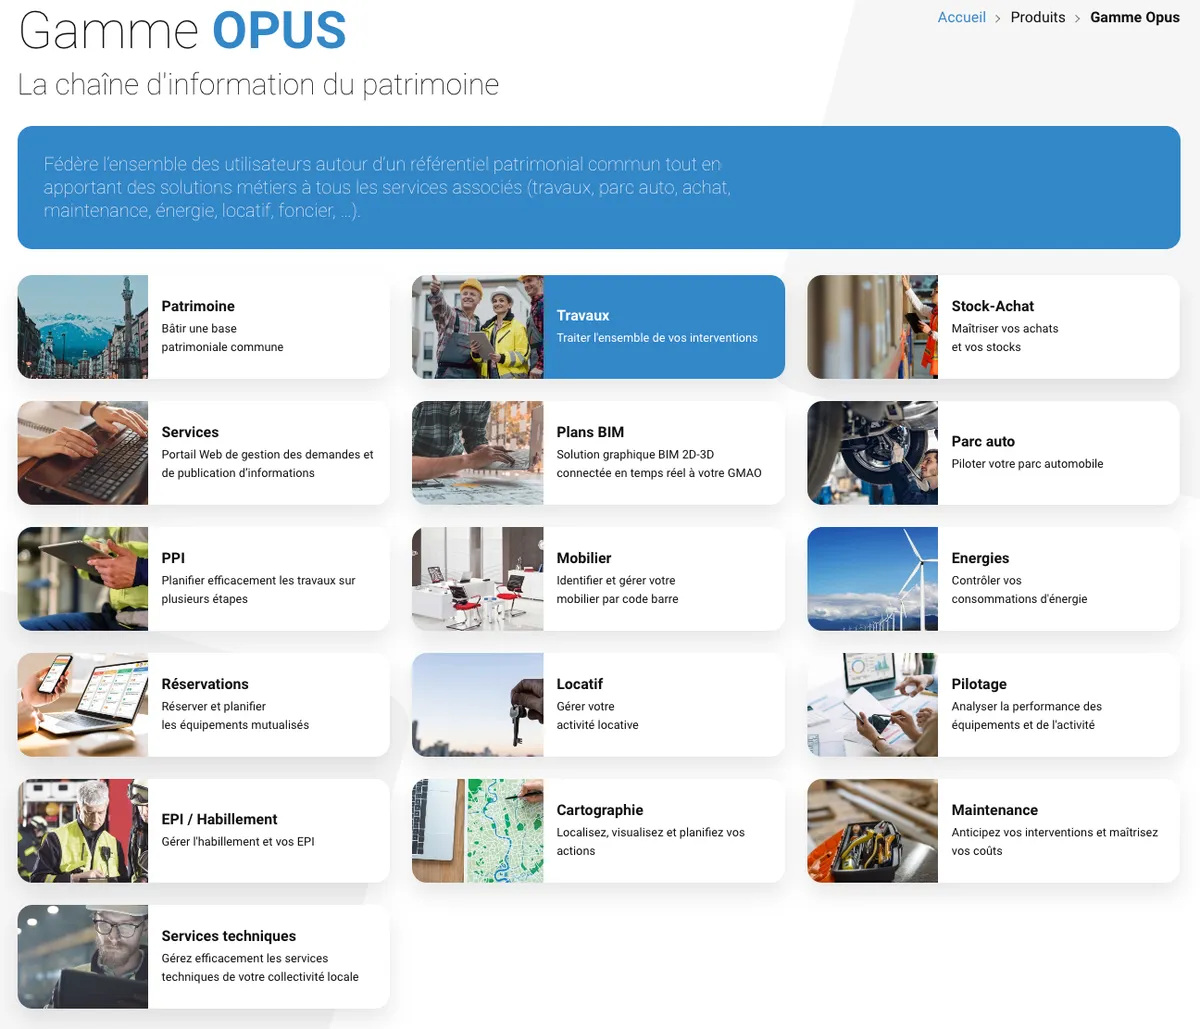Viewport: 1200px width, 1029px height.
Task: Navigate to Accueil via the breadcrumb
Action: click(x=961, y=17)
